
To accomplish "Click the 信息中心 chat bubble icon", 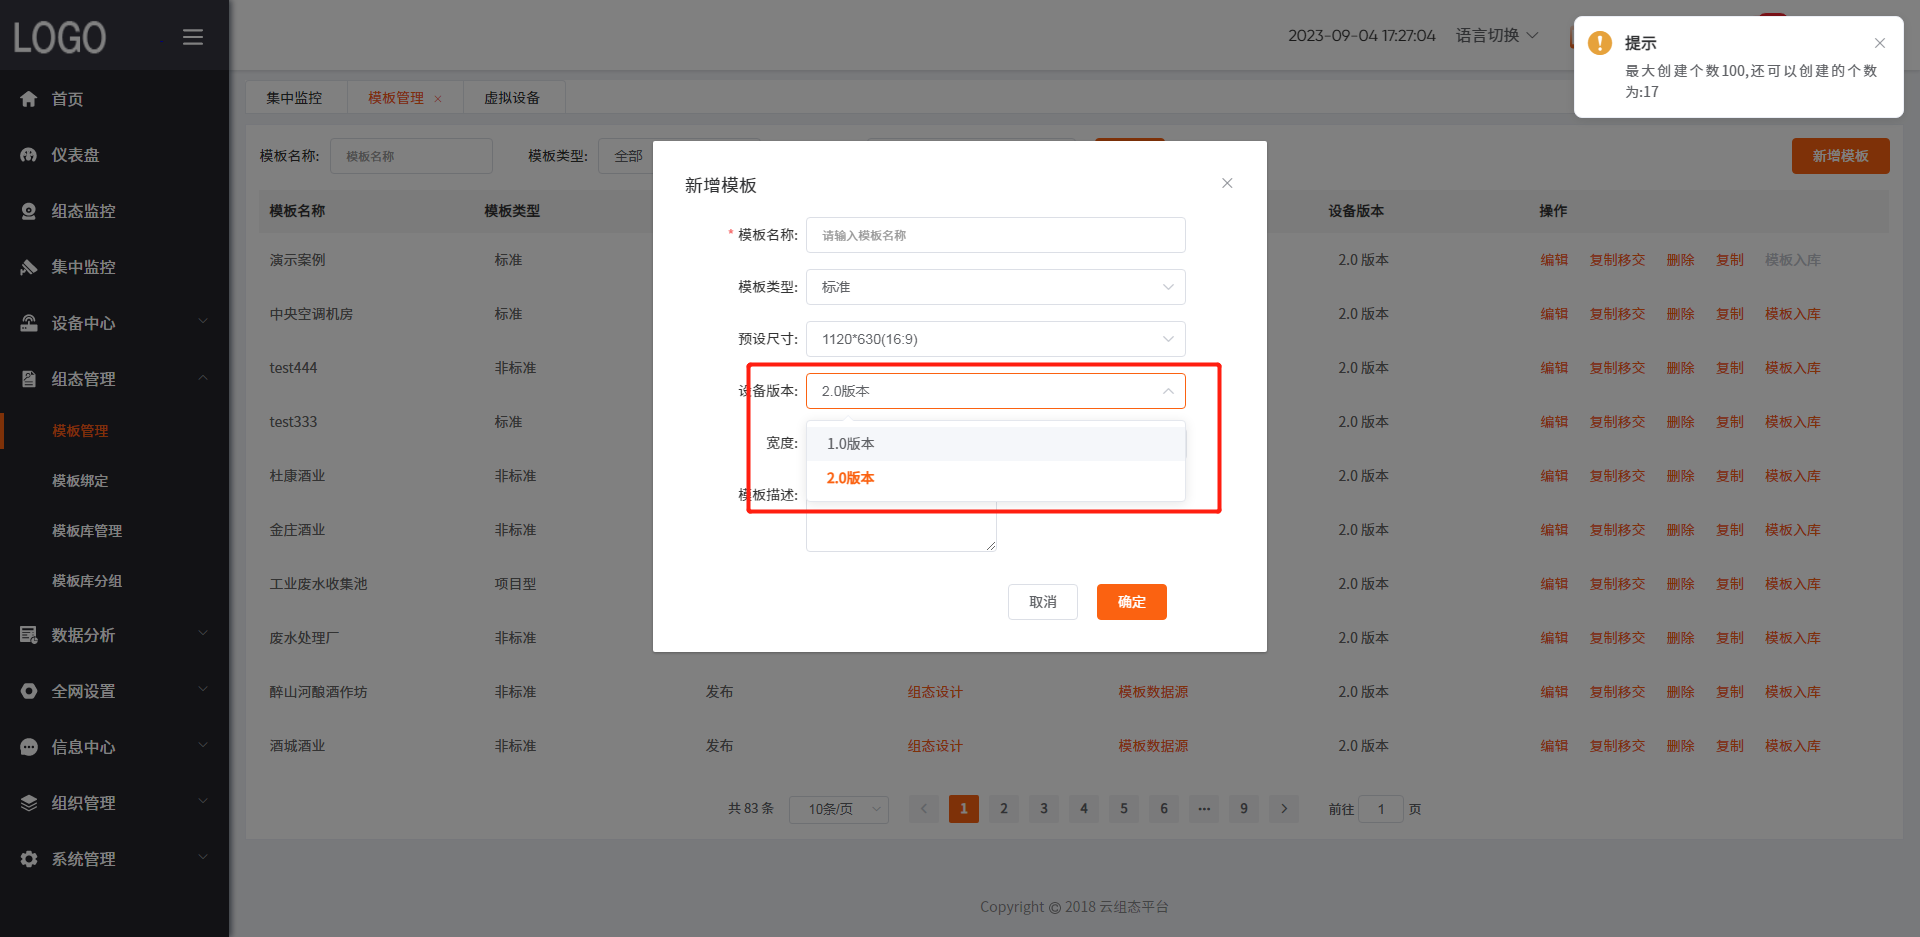I will click(x=29, y=747).
